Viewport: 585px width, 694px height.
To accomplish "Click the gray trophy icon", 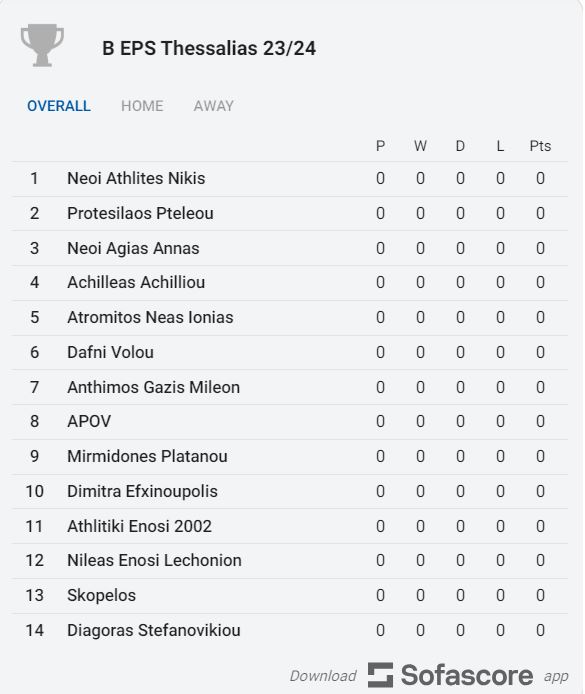I will pyautogui.click(x=42, y=45).
